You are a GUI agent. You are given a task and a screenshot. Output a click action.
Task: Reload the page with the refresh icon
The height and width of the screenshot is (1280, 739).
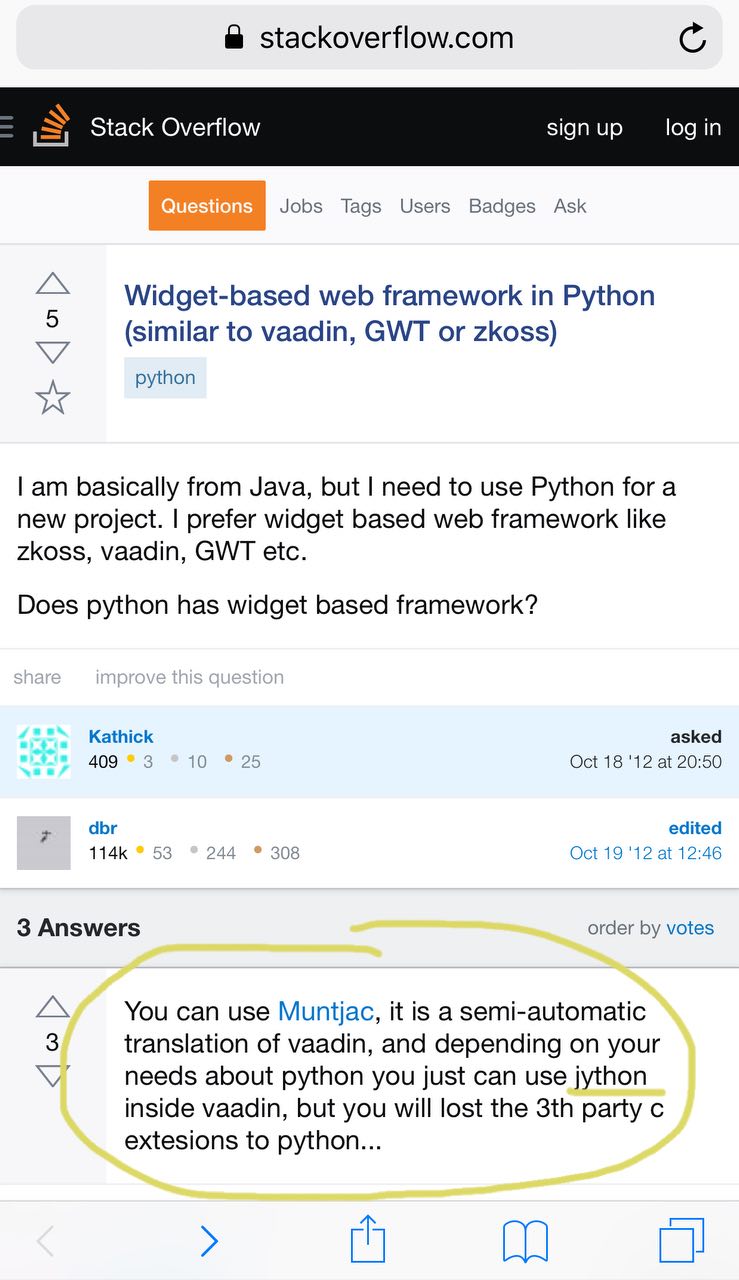[692, 38]
